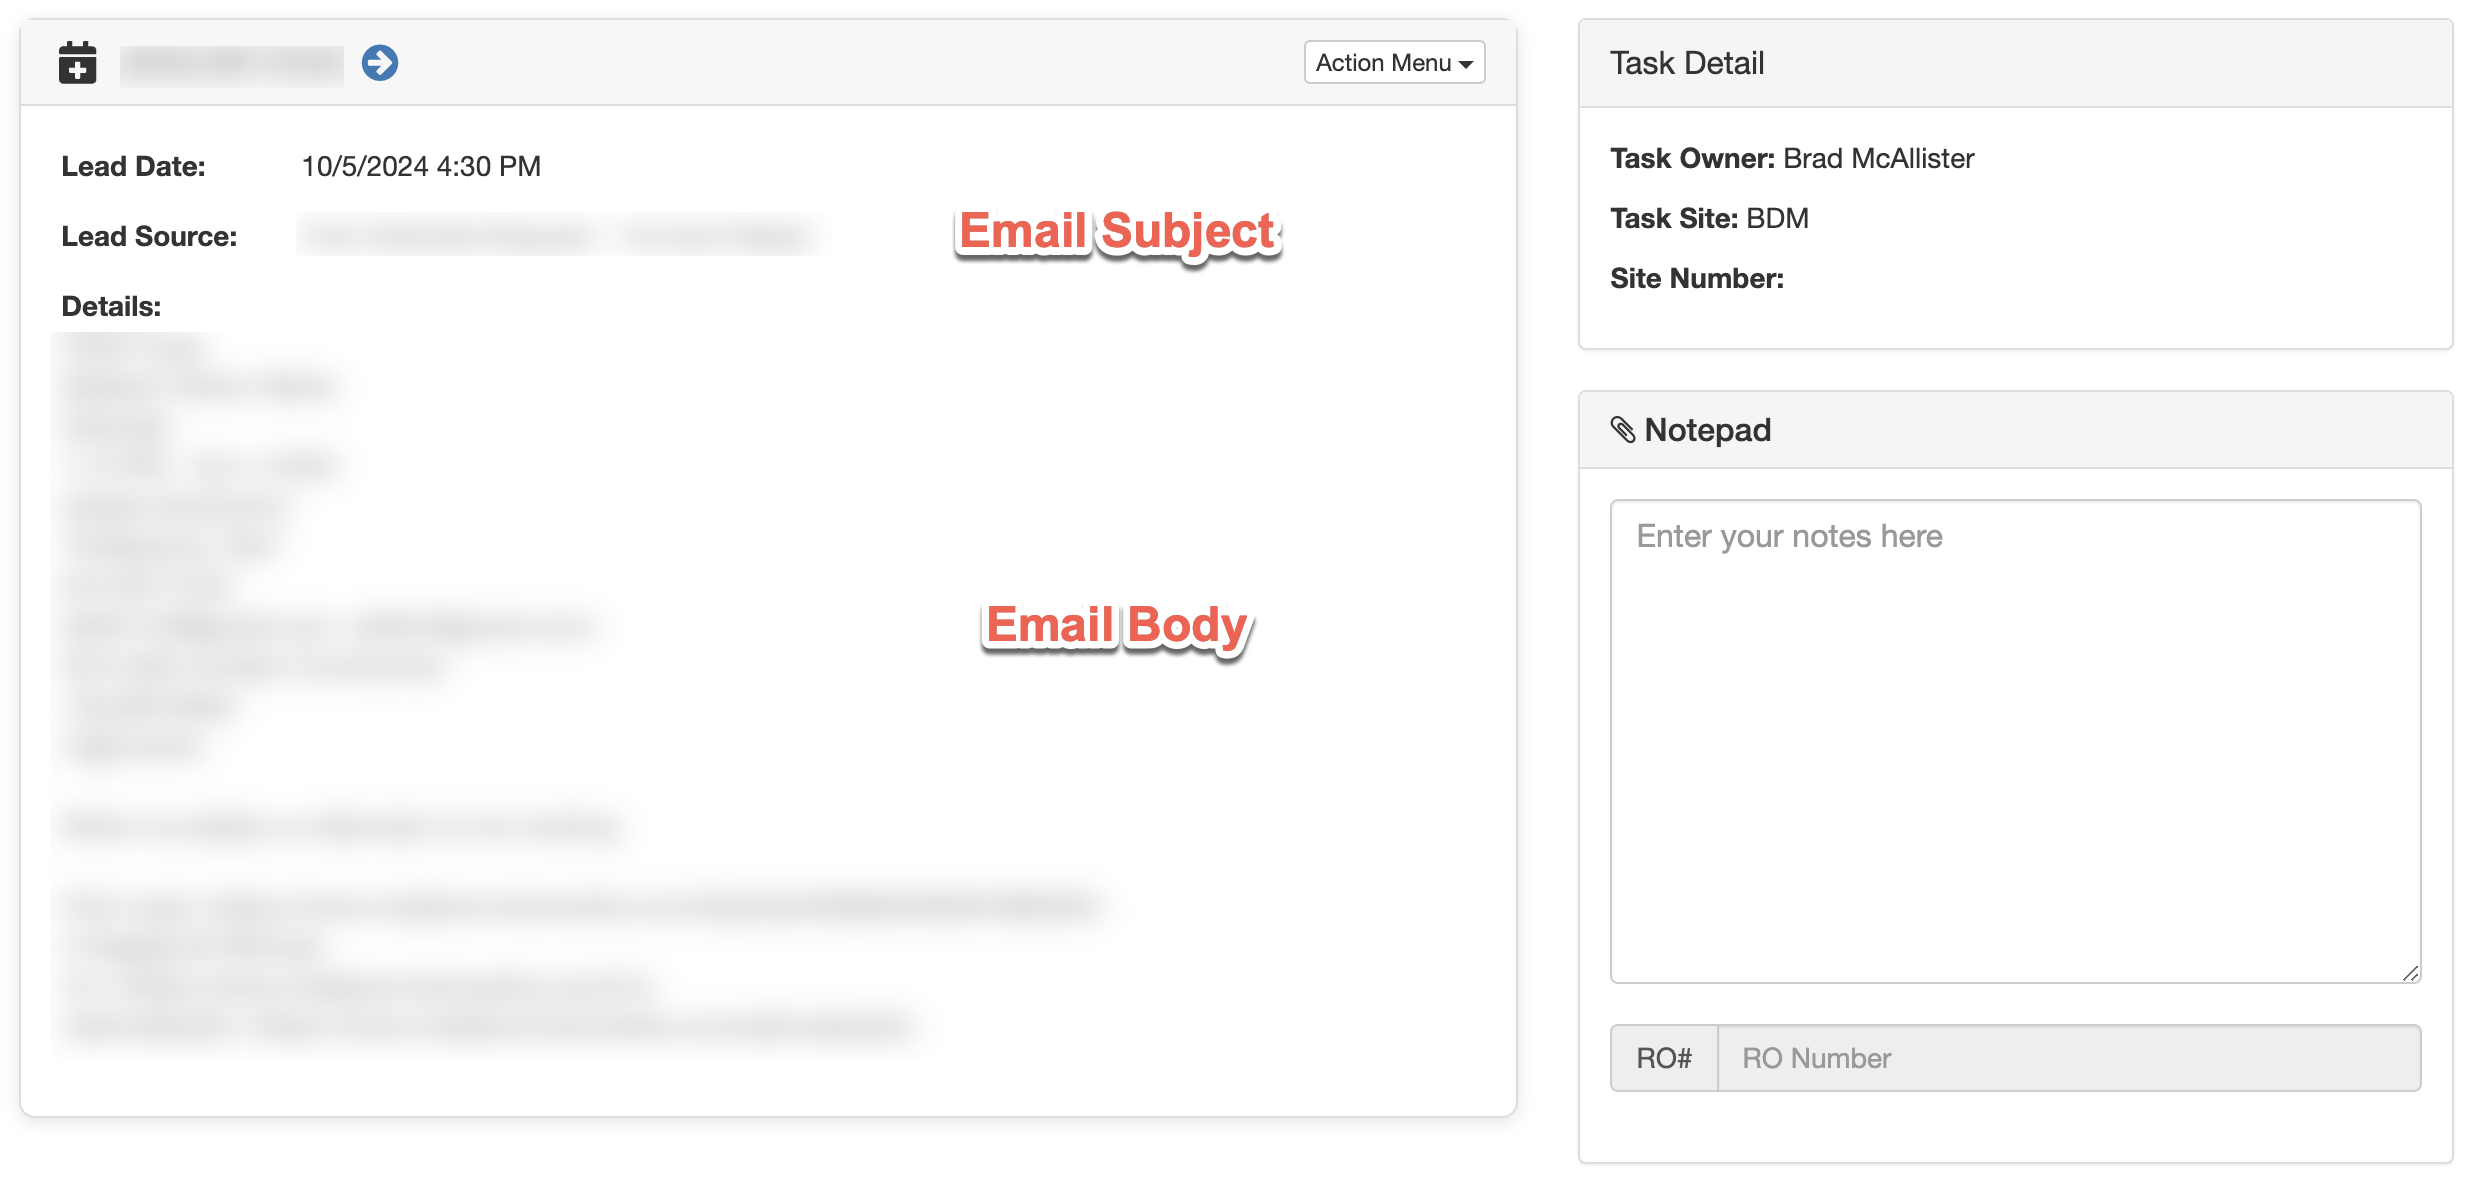Focus the RO Number input field

[2069, 1058]
